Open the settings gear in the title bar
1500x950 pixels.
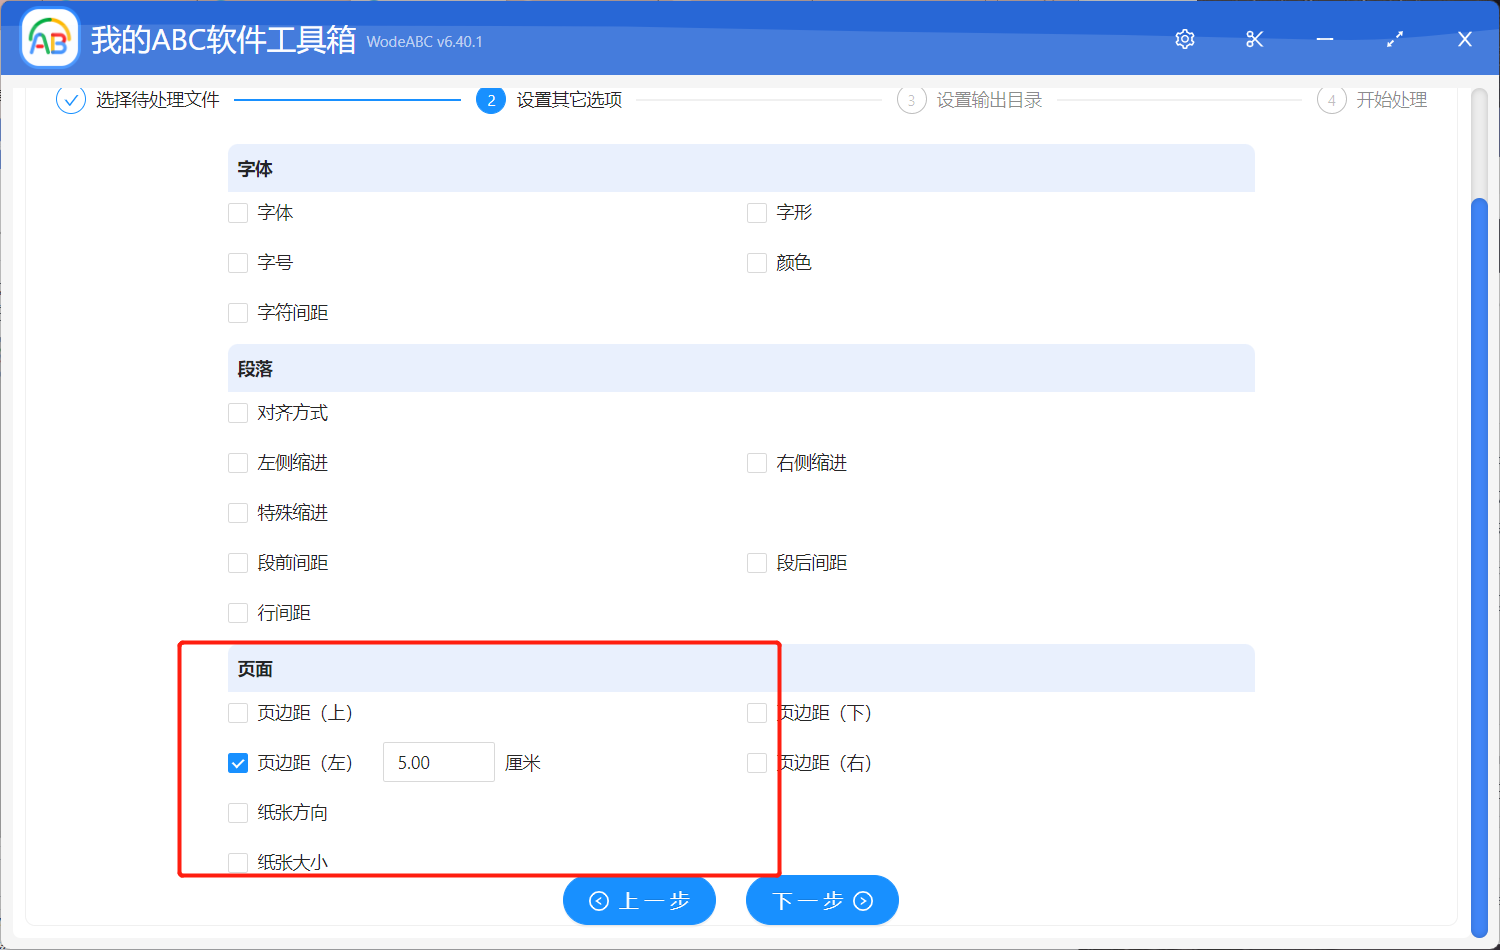(1184, 39)
